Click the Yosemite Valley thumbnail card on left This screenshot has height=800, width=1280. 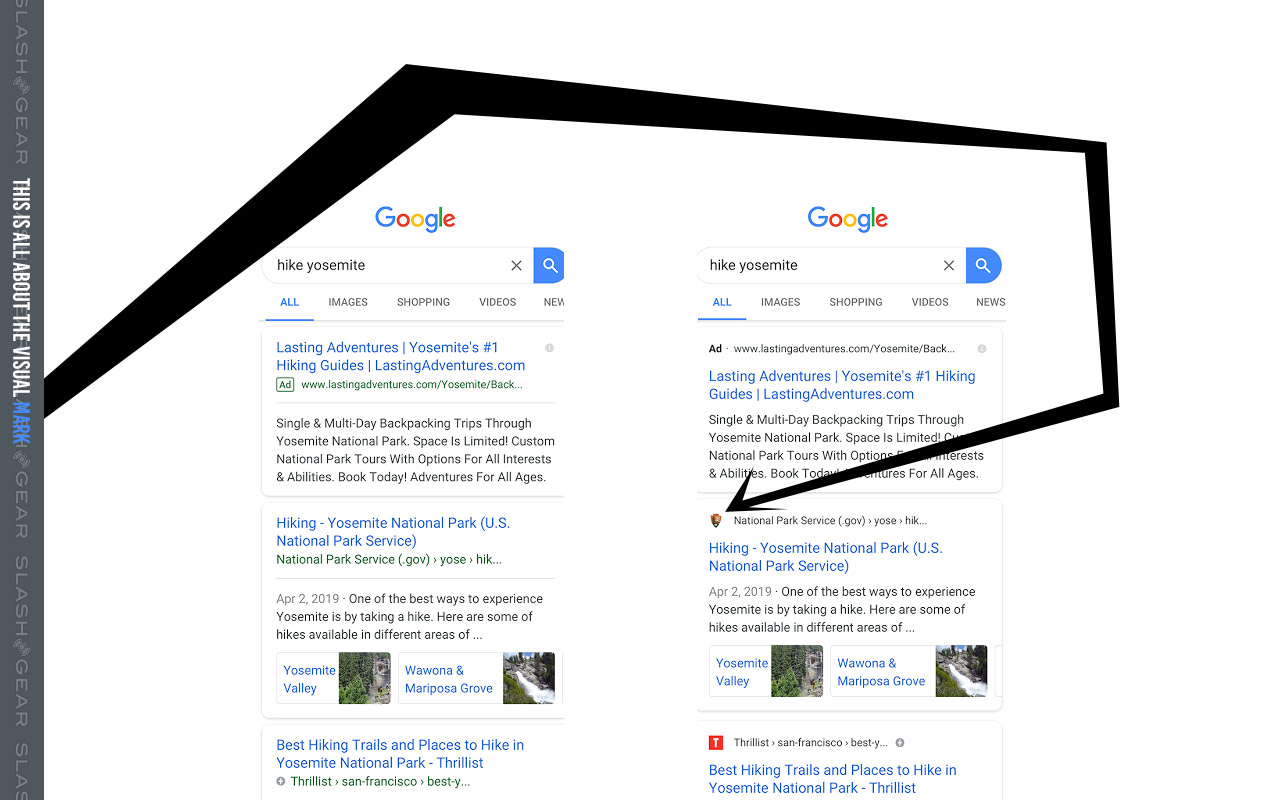coord(333,678)
